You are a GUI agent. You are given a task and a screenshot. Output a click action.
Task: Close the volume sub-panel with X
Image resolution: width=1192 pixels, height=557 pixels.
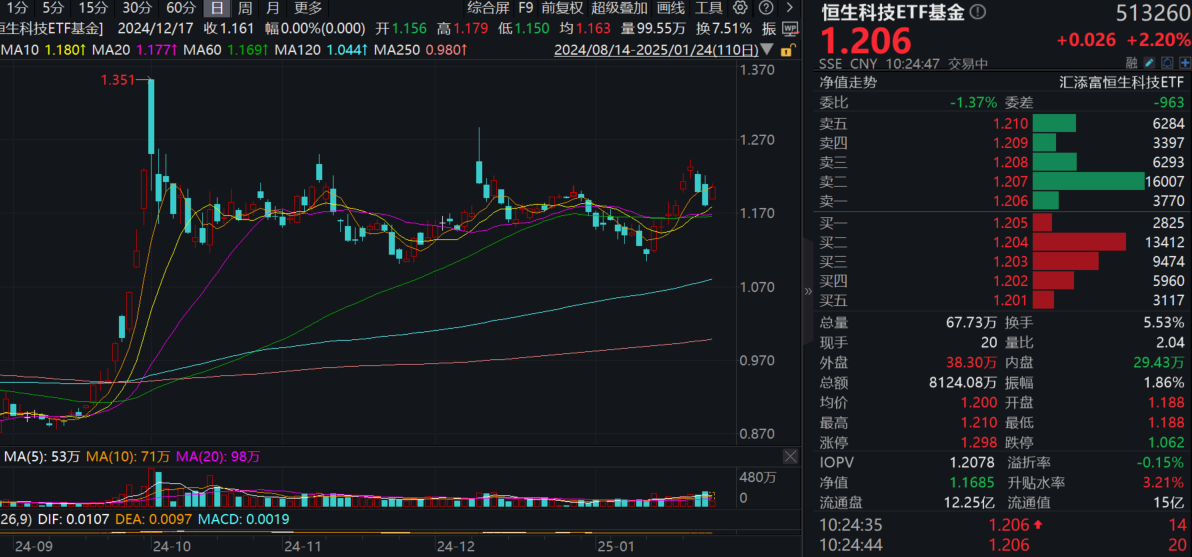791,456
